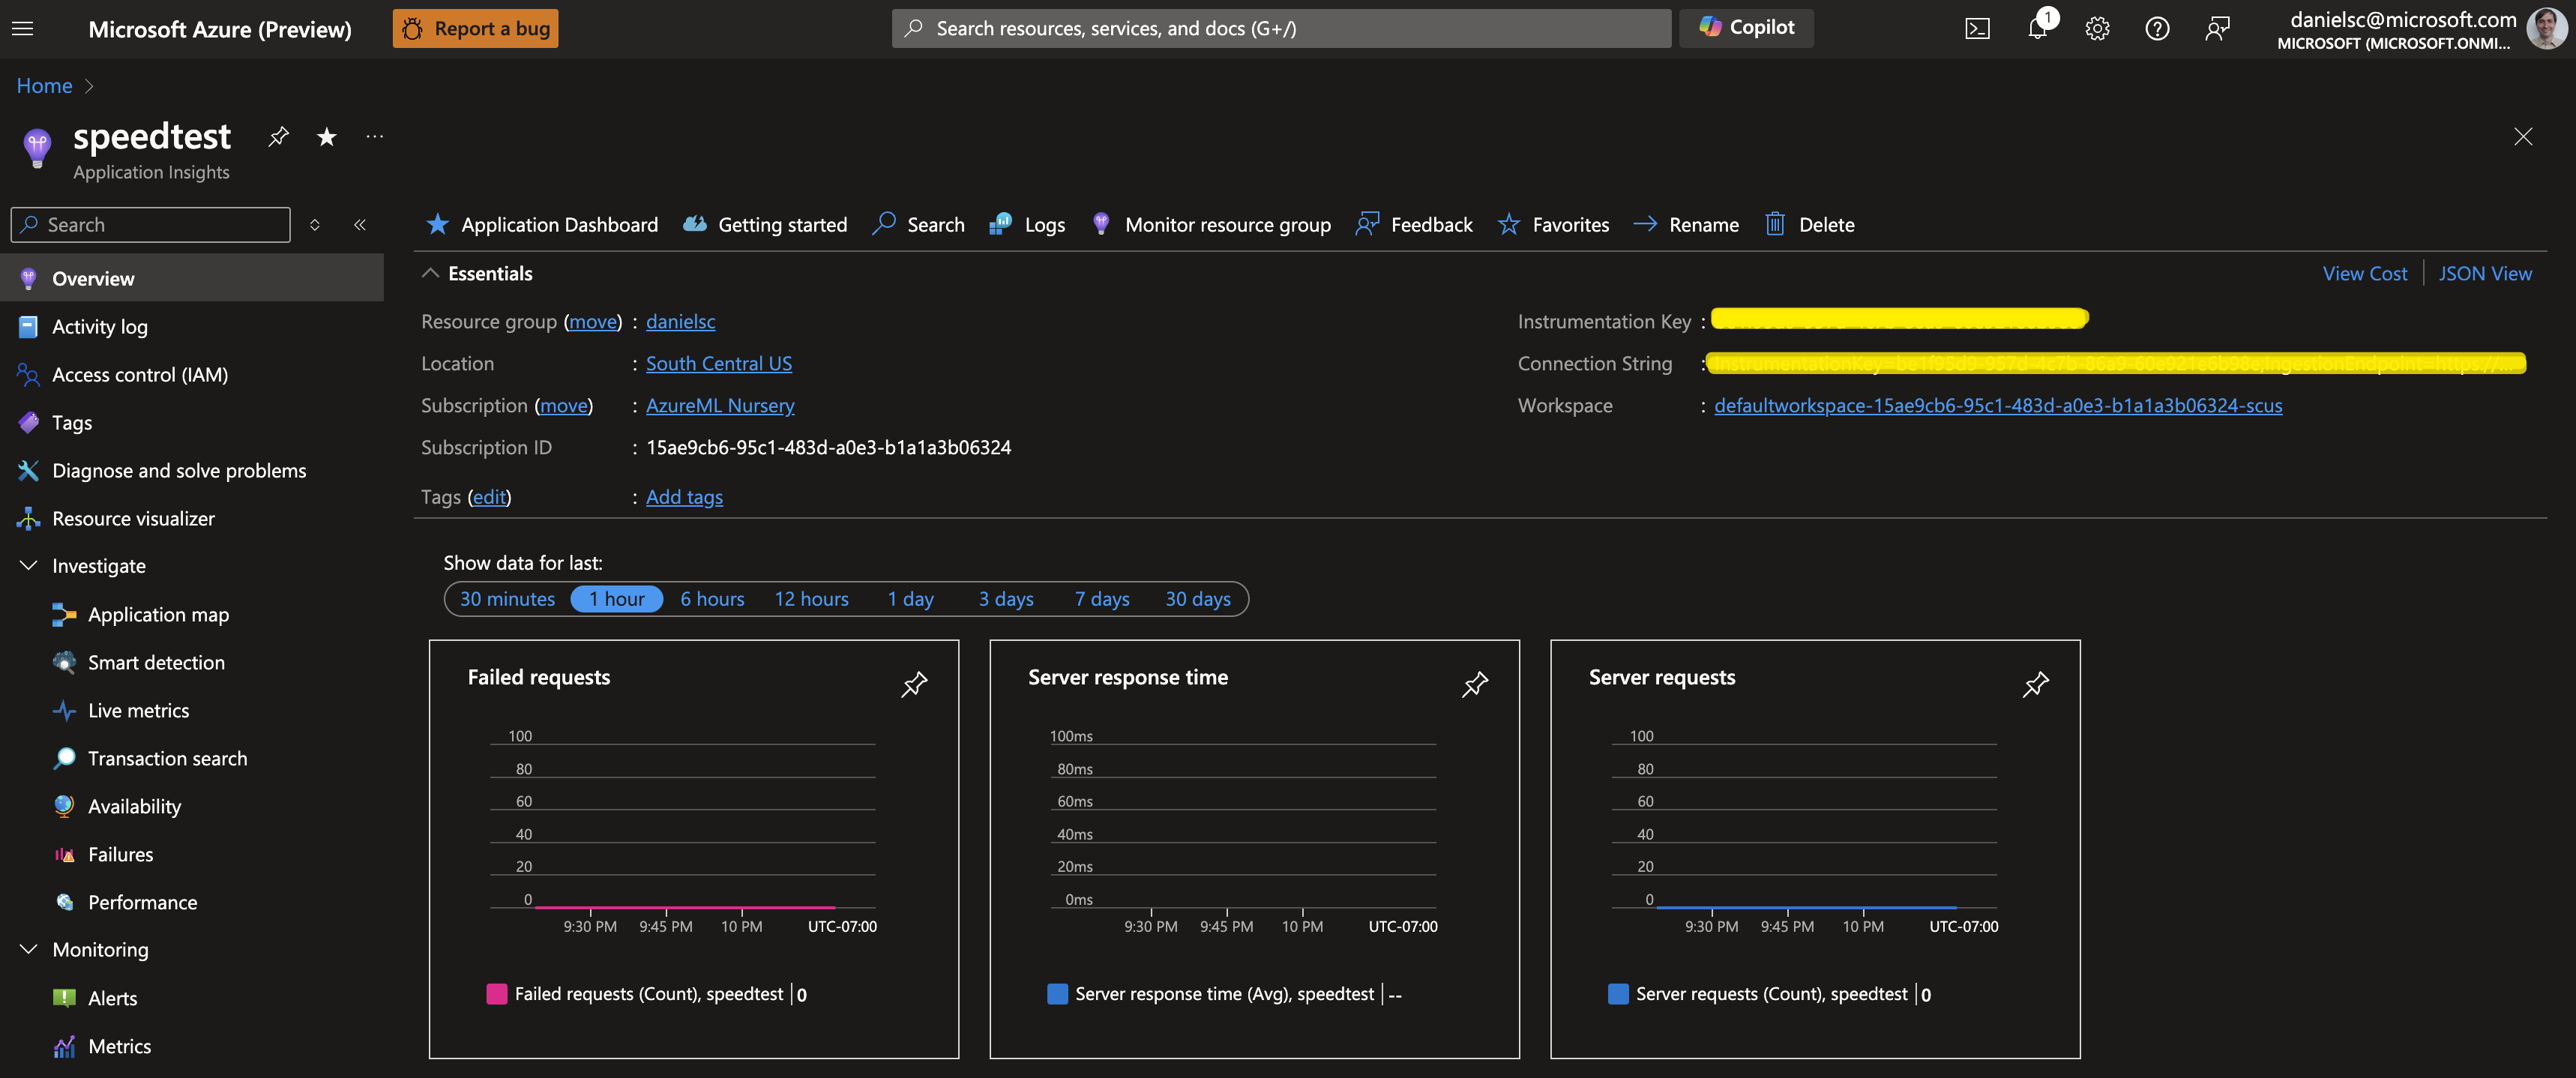Click the South Central US location link

point(718,363)
